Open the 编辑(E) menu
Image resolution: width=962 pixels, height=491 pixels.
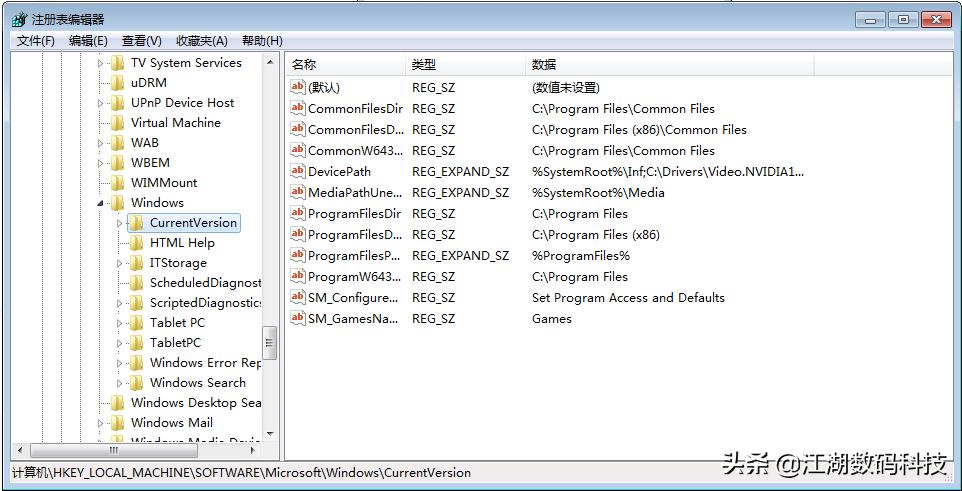coord(88,41)
